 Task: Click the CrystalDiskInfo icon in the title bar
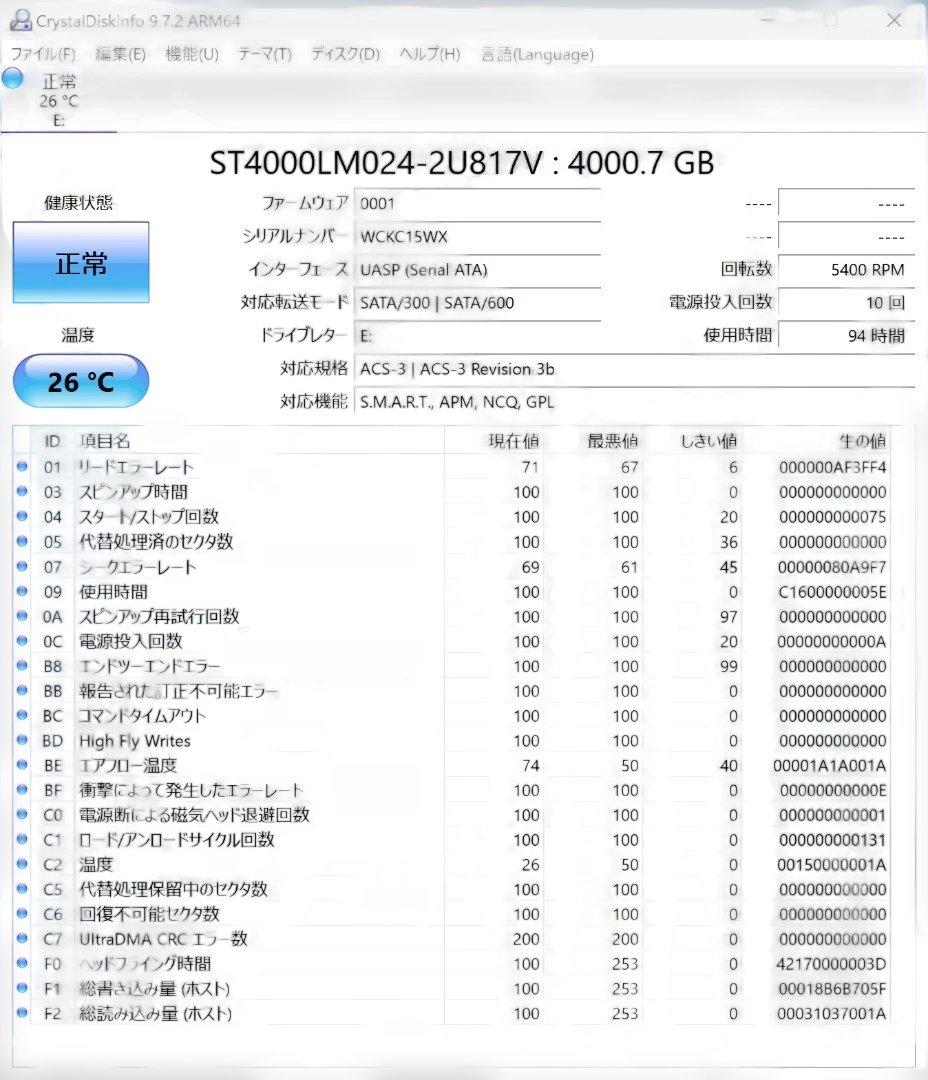[x=22, y=20]
